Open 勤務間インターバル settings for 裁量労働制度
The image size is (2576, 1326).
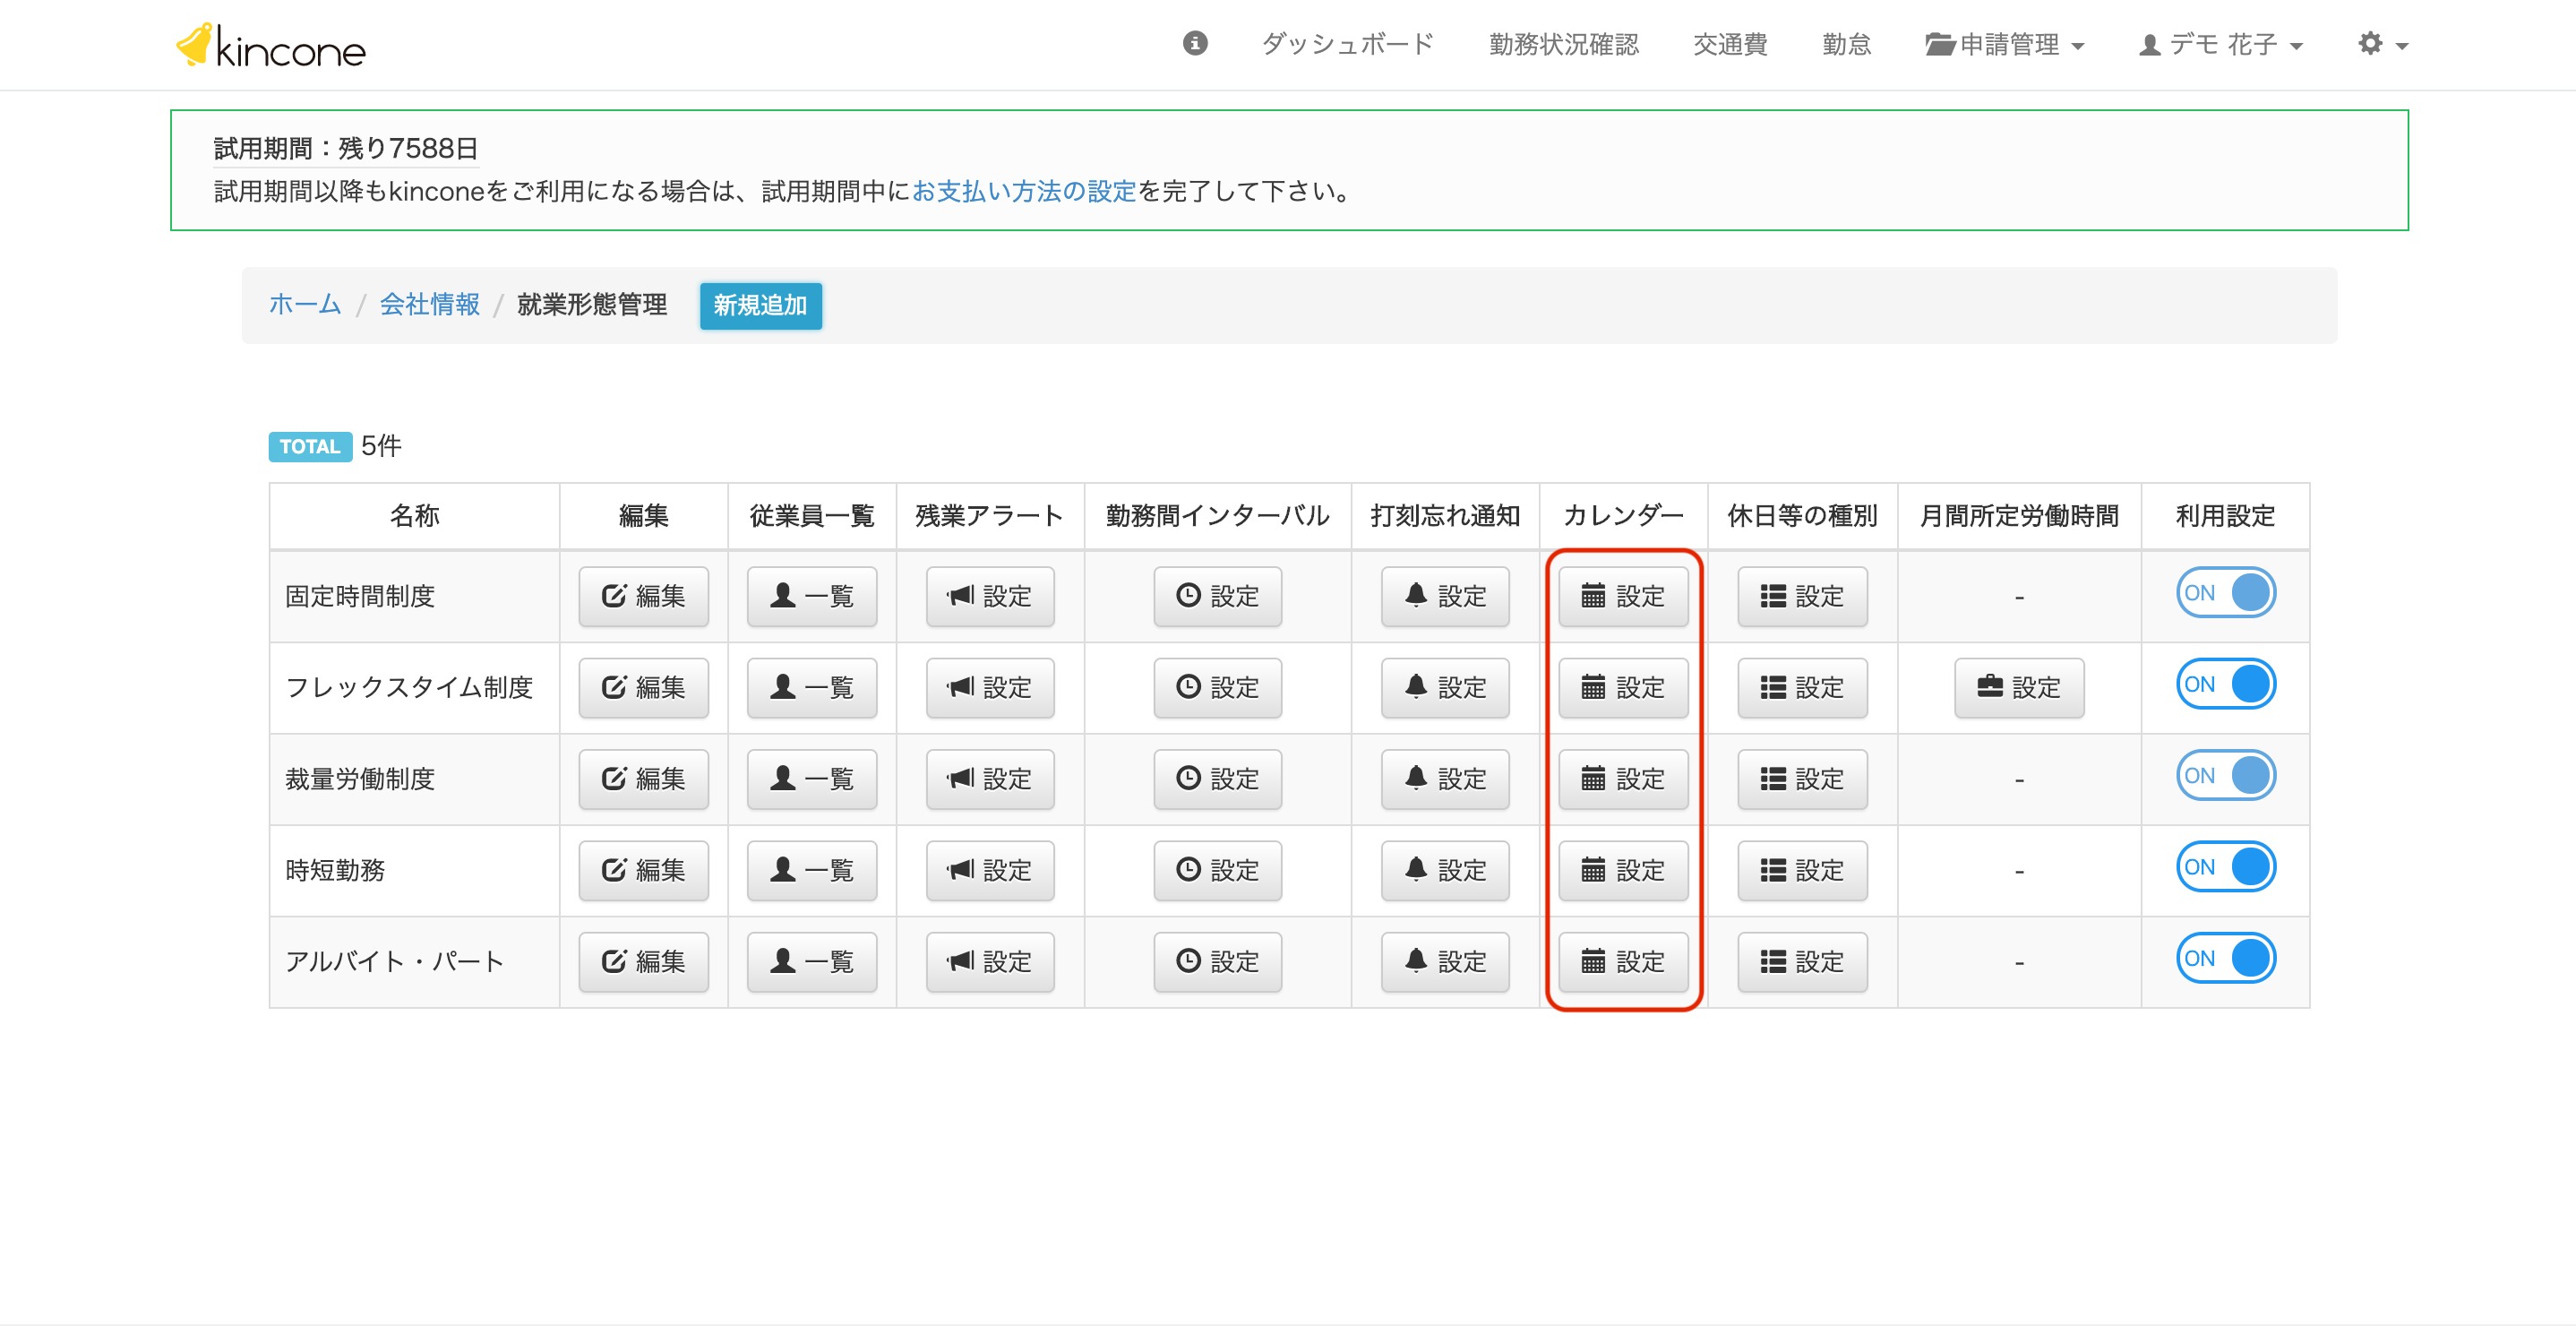pyautogui.click(x=1216, y=778)
